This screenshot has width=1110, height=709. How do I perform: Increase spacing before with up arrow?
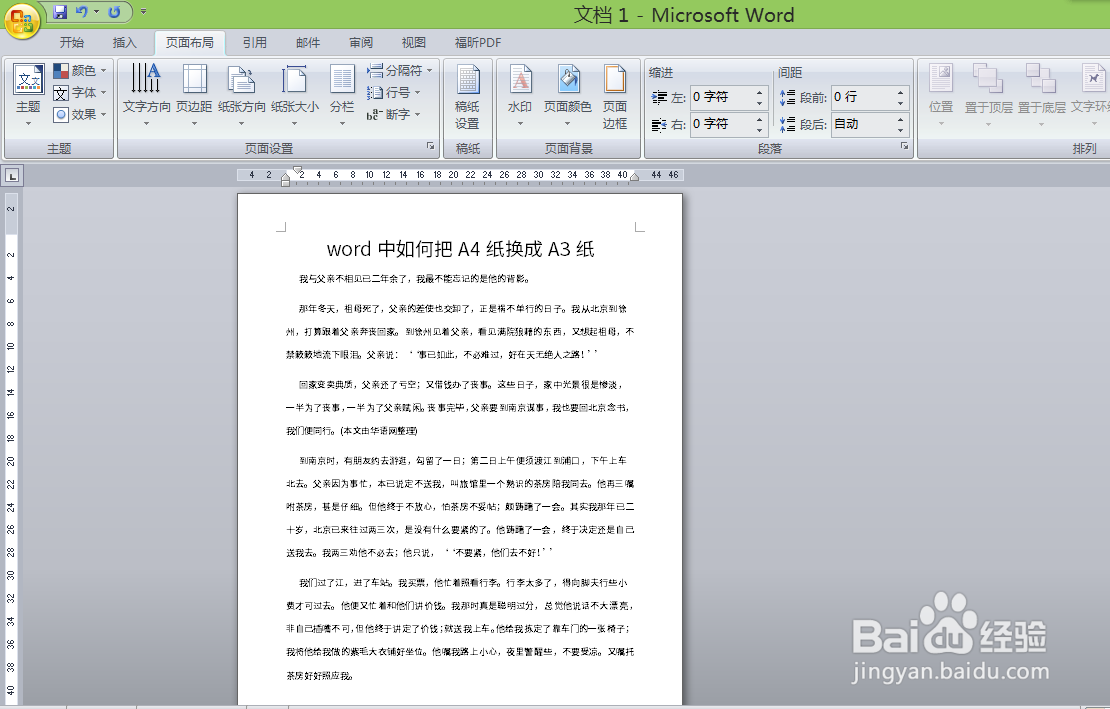click(x=900, y=91)
